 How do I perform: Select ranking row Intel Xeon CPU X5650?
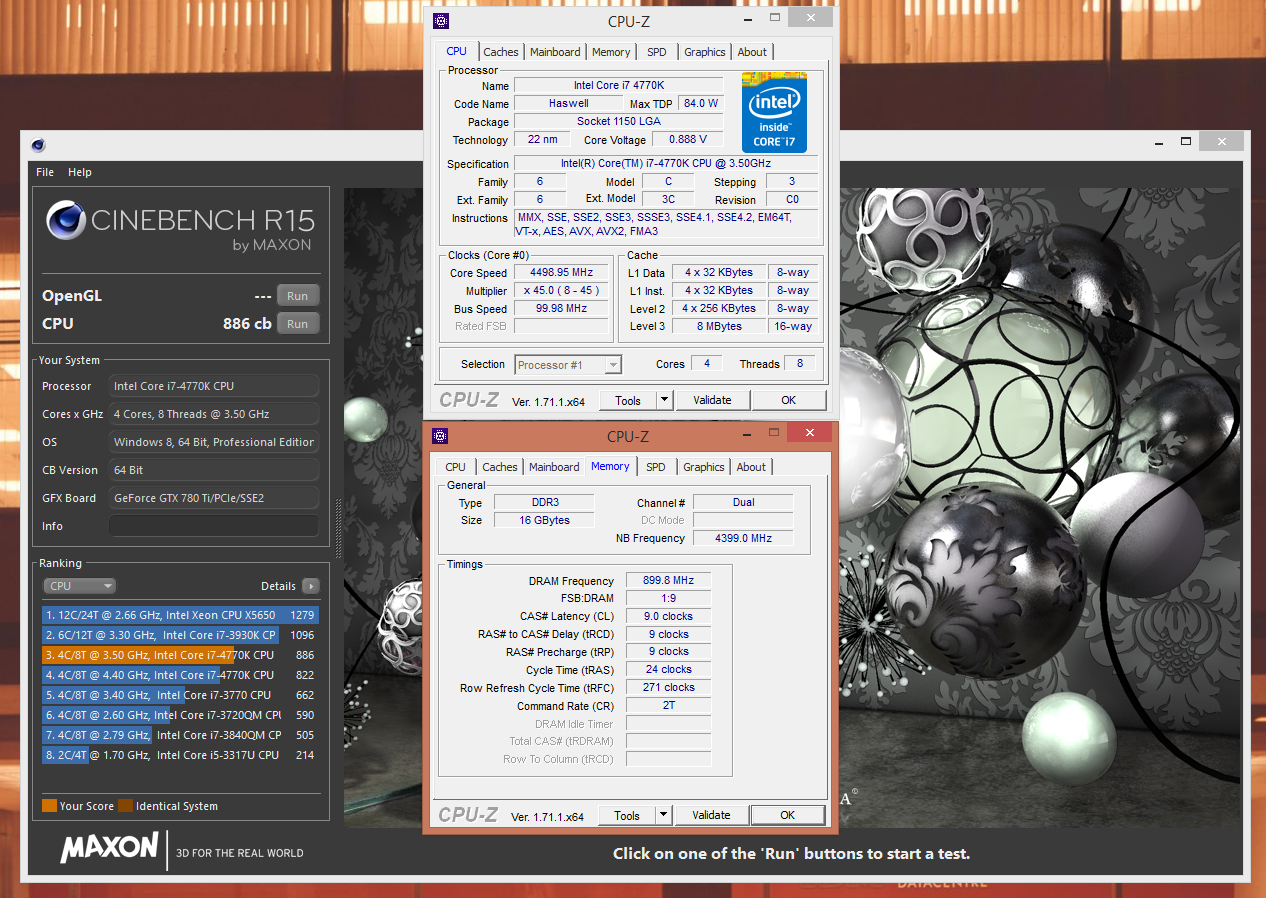coord(180,615)
